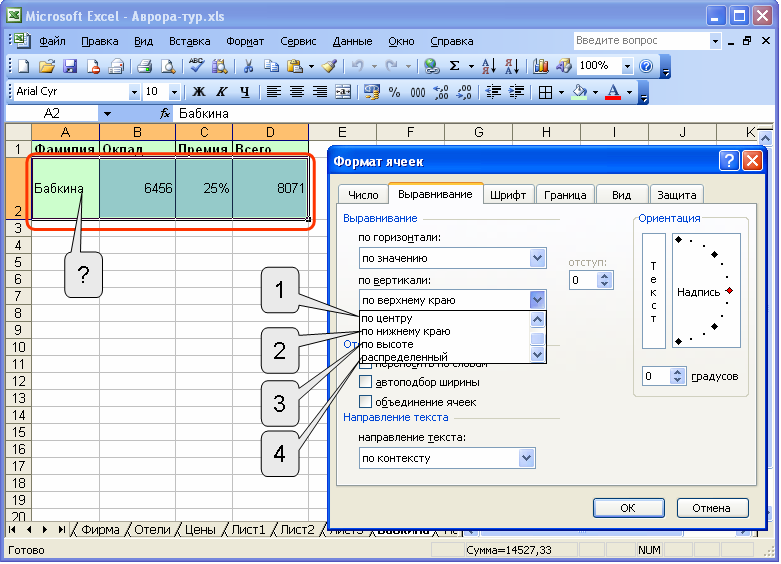
Task: Align cell text to the left
Action: point(273,92)
